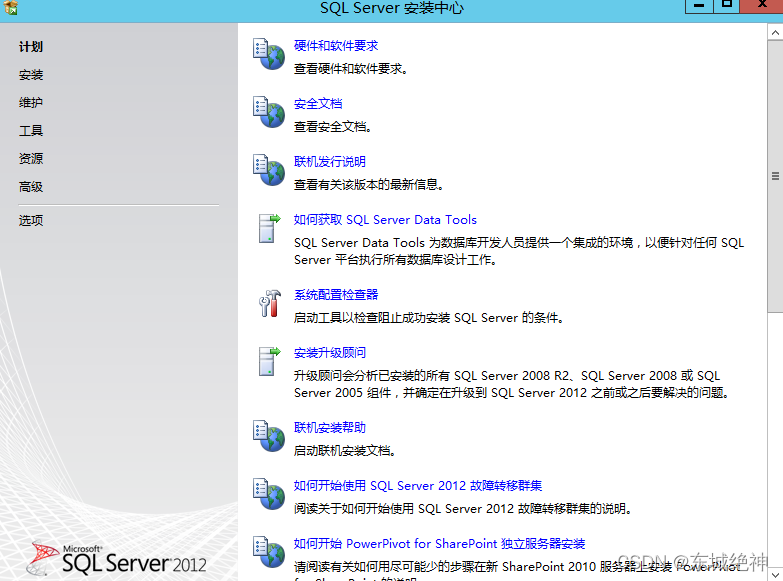Click the server icon beside 如何获取 SQL Server Data Tools
This screenshot has width=783, height=581.
pyautogui.click(x=269, y=228)
